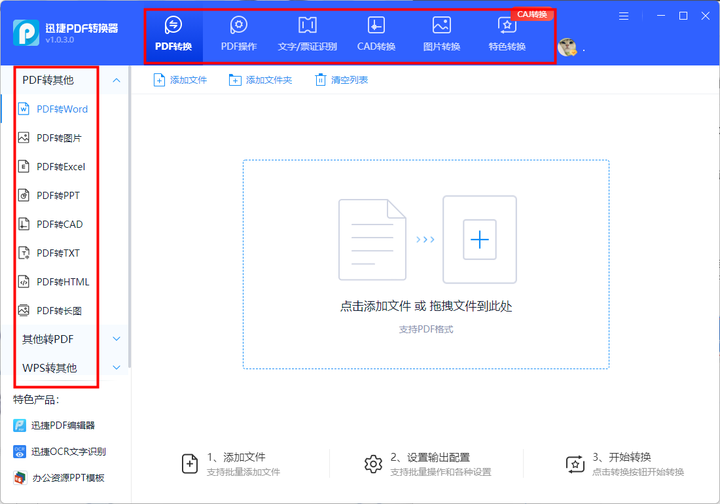Launch 迅捷PDF编辑器 product icon
This screenshot has height=504, width=720.
[21, 425]
